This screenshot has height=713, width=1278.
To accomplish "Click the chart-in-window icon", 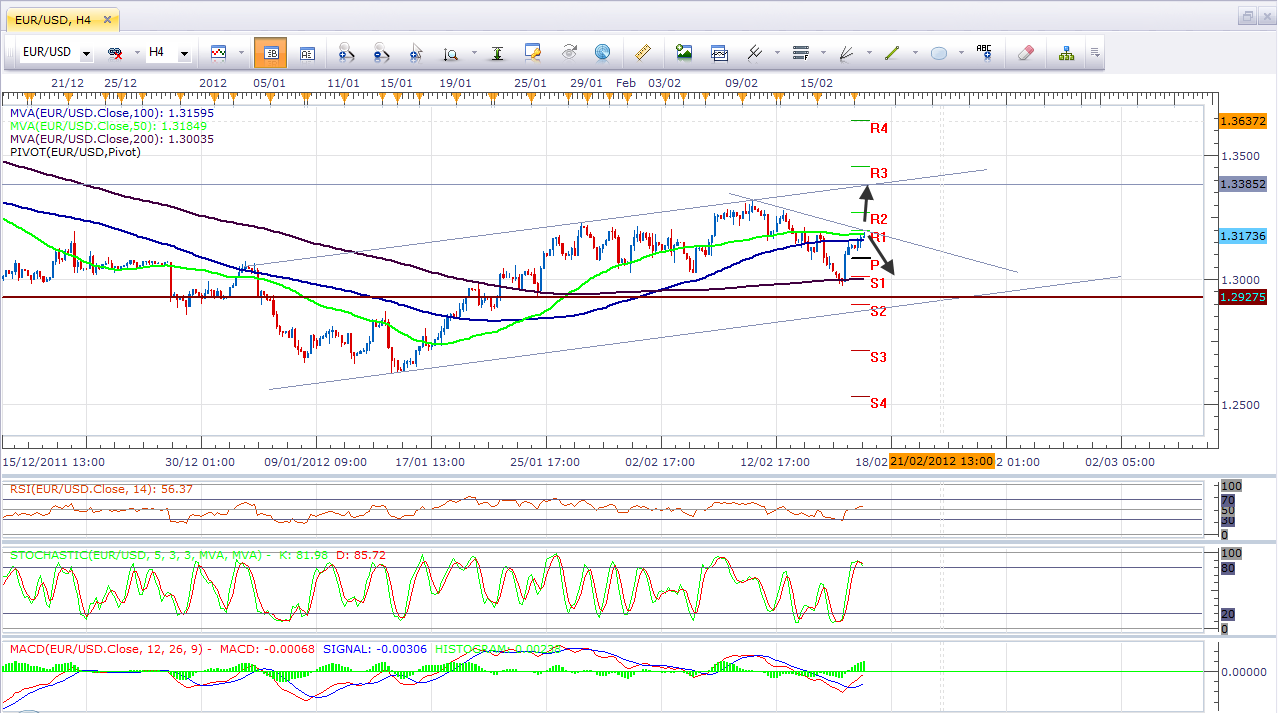I will [x=719, y=53].
